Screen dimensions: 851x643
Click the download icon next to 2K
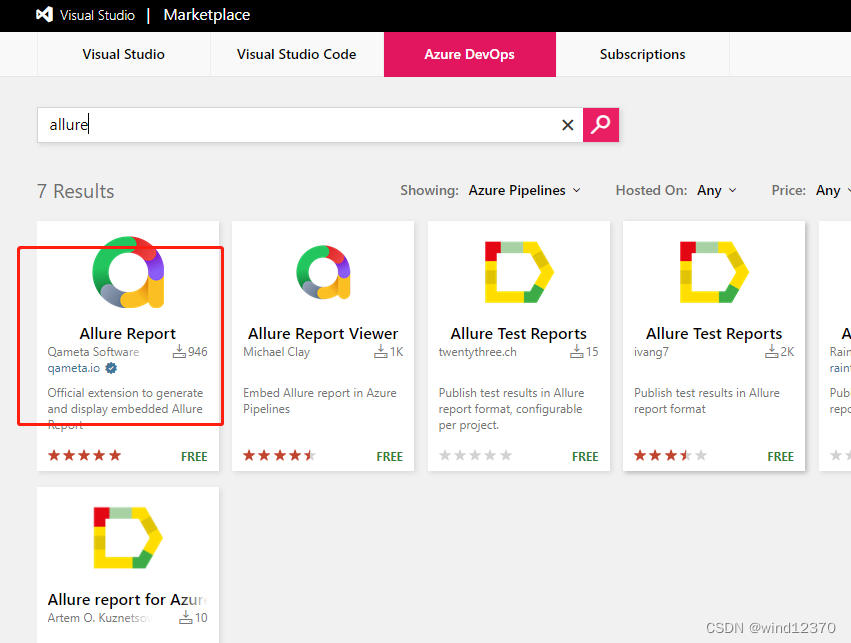[772, 352]
